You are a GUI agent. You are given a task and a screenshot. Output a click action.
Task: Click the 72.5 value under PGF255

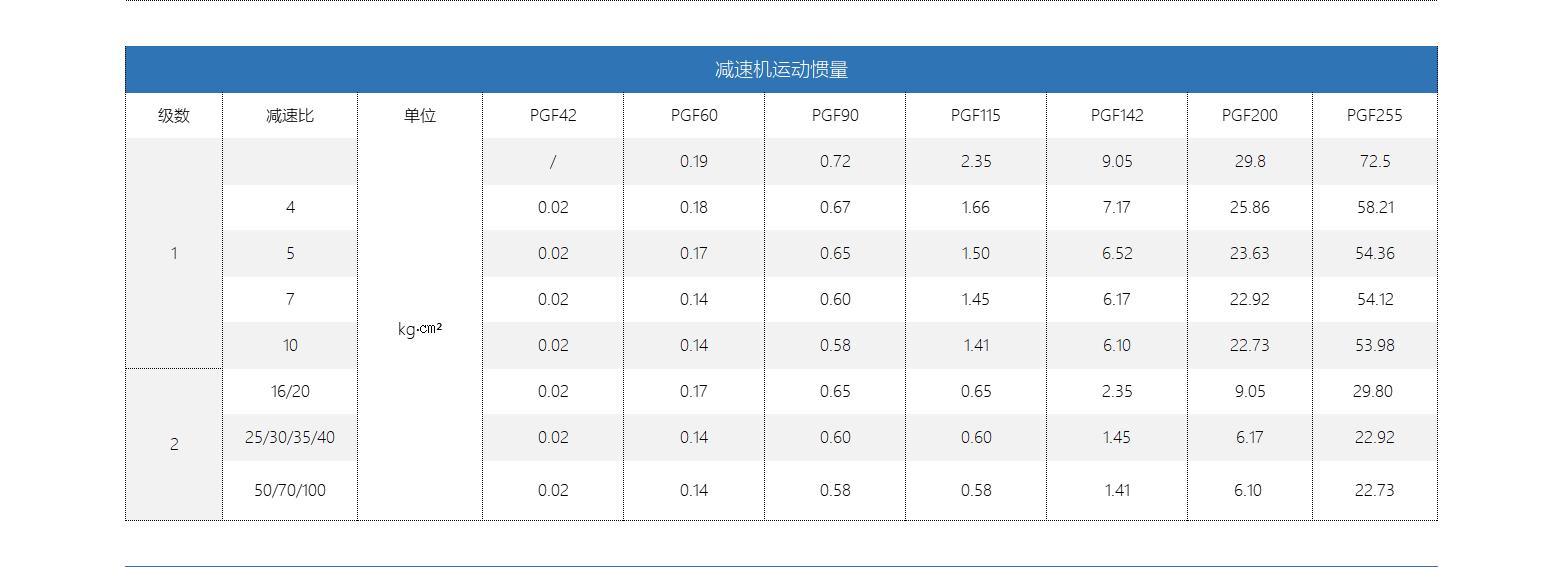click(x=1374, y=161)
